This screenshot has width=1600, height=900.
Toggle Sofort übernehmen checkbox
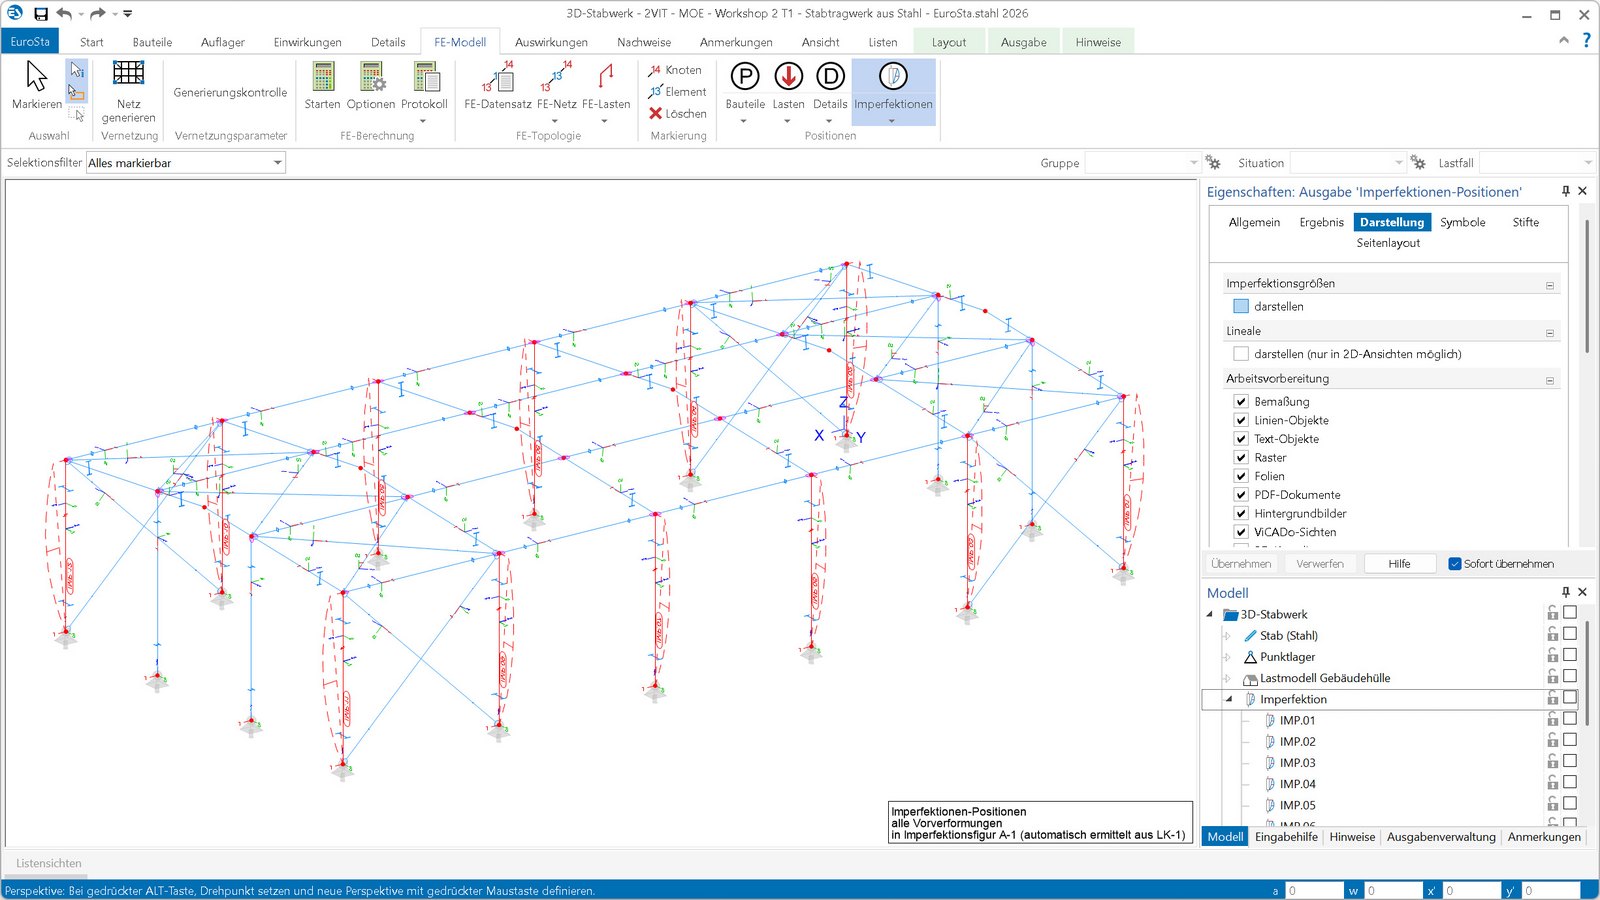pyautogui.click(x=1455, y=564)
